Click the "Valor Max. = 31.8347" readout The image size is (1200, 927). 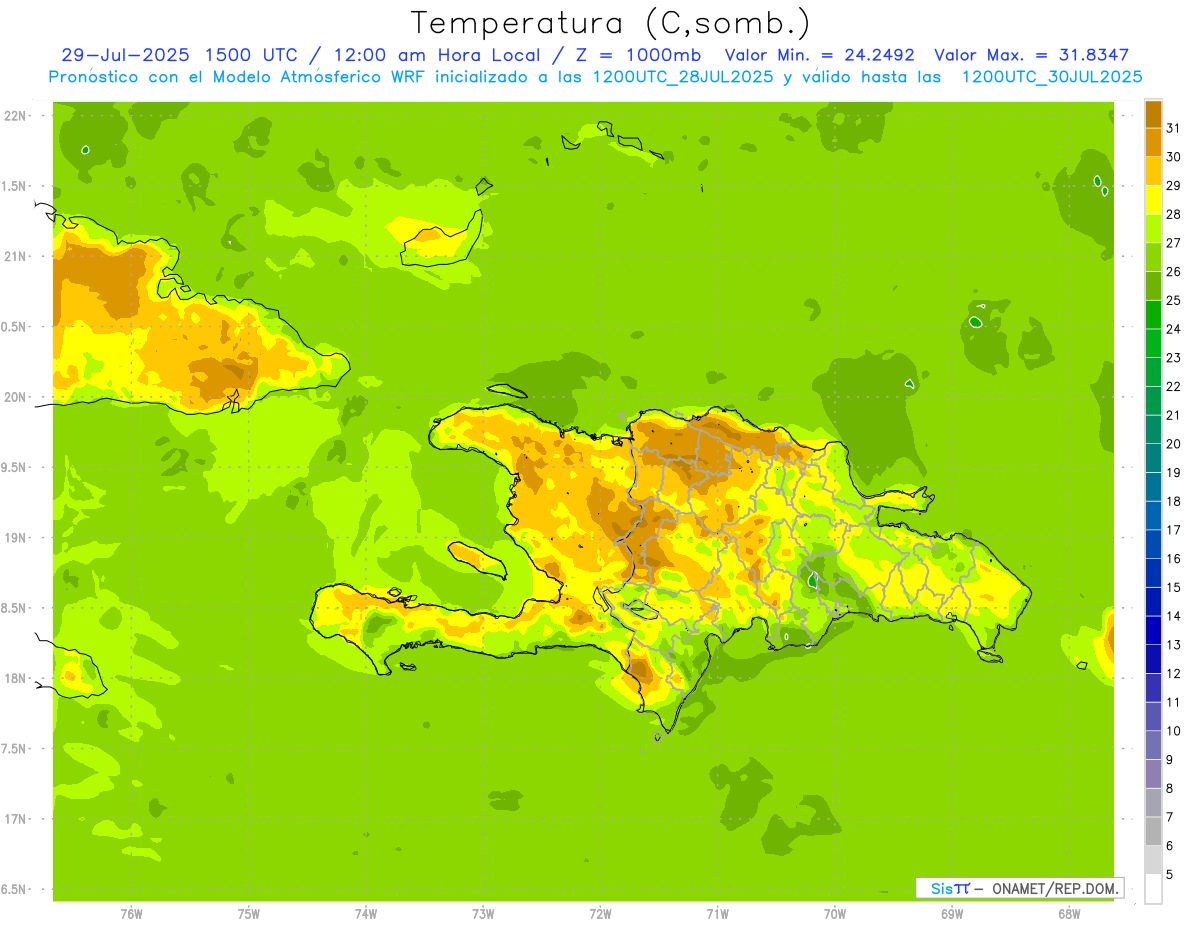coord(1033,56)
